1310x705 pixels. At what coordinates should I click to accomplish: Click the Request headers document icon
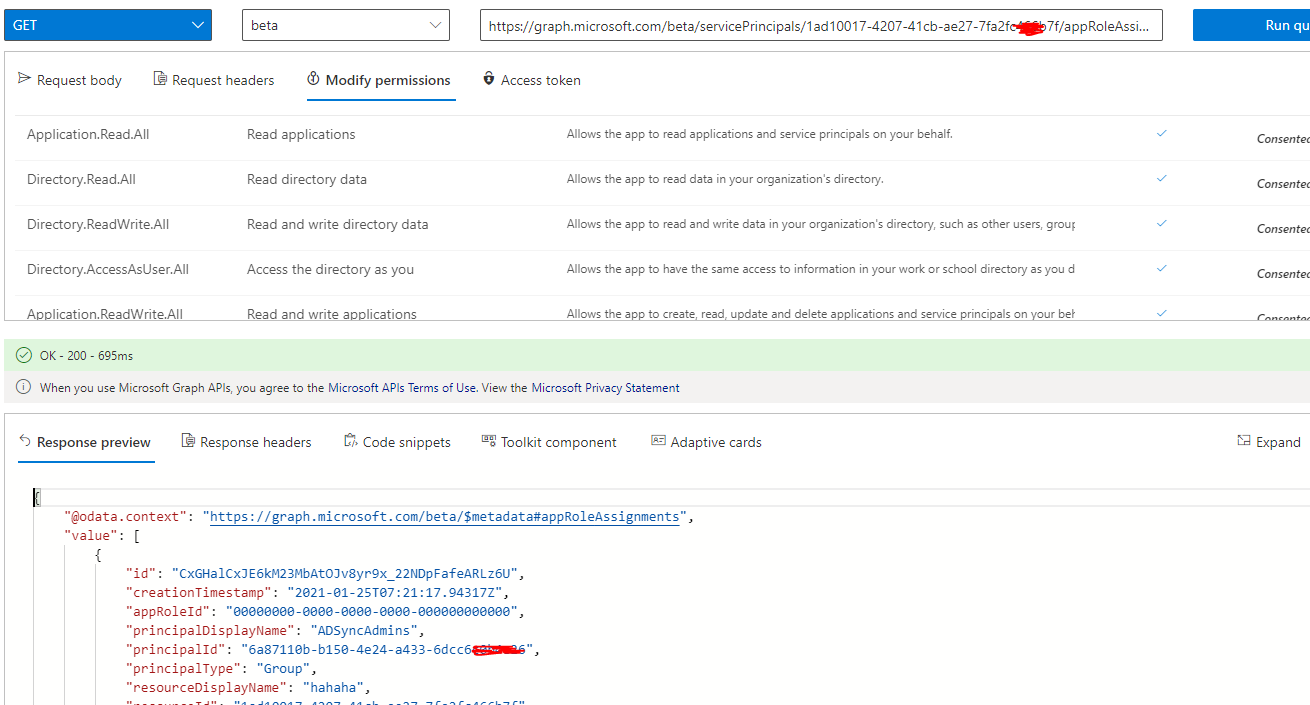click(x=160, y=79)
